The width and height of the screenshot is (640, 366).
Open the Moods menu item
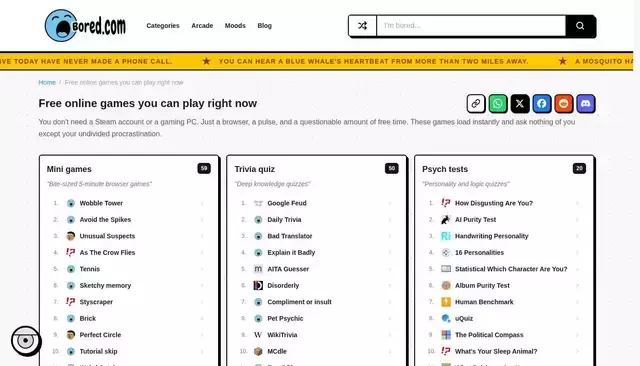(235, 26)
